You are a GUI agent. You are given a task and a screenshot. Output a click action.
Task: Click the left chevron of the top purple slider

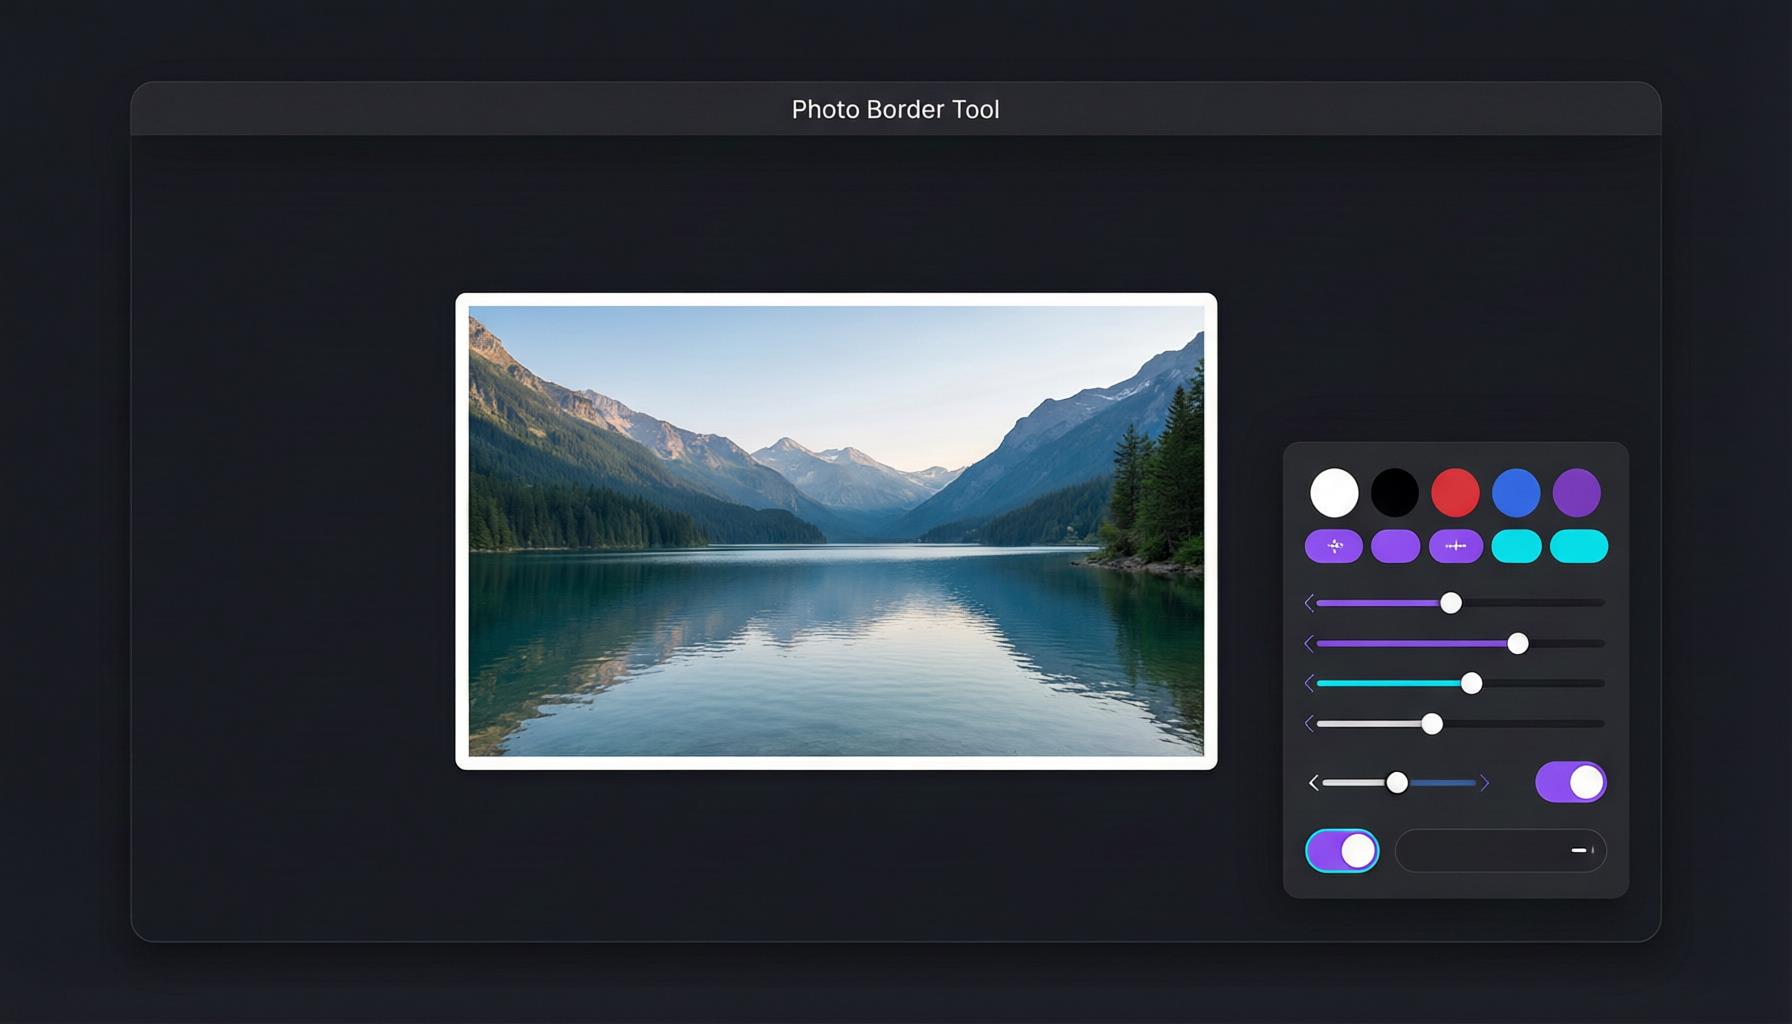click(x=1309, y=603)
